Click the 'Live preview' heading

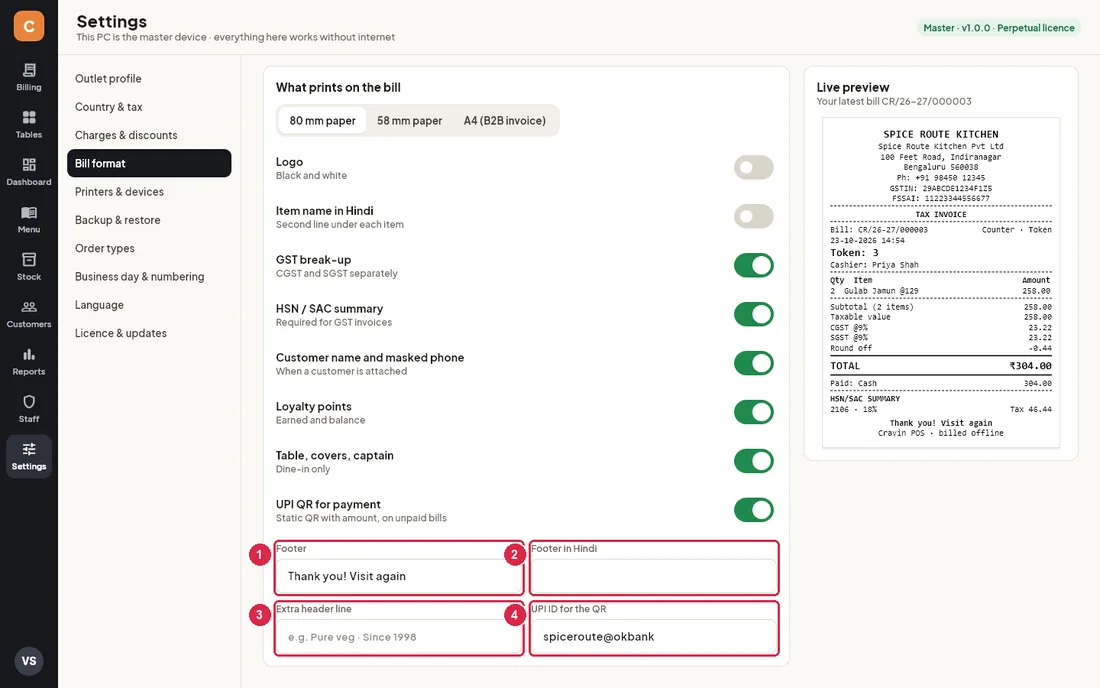pos(852,87)
